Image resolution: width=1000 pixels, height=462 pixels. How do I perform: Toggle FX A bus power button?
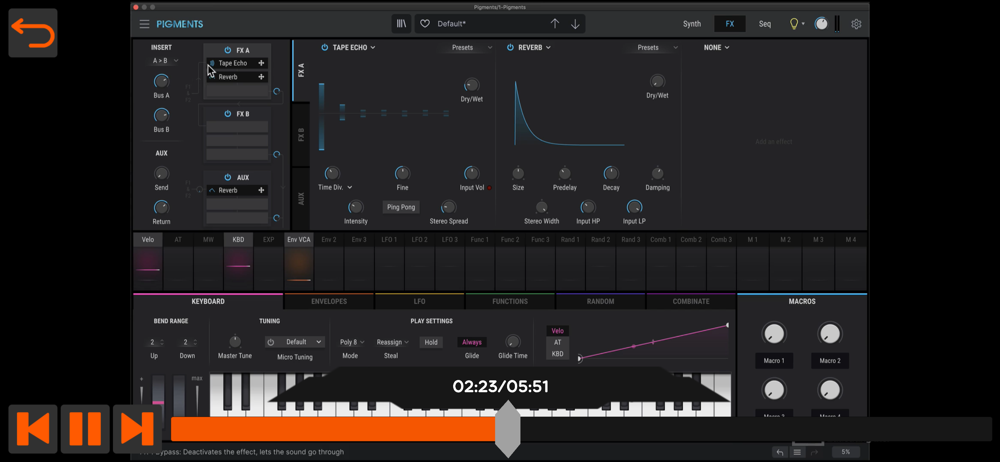click(x=228, y=50)
